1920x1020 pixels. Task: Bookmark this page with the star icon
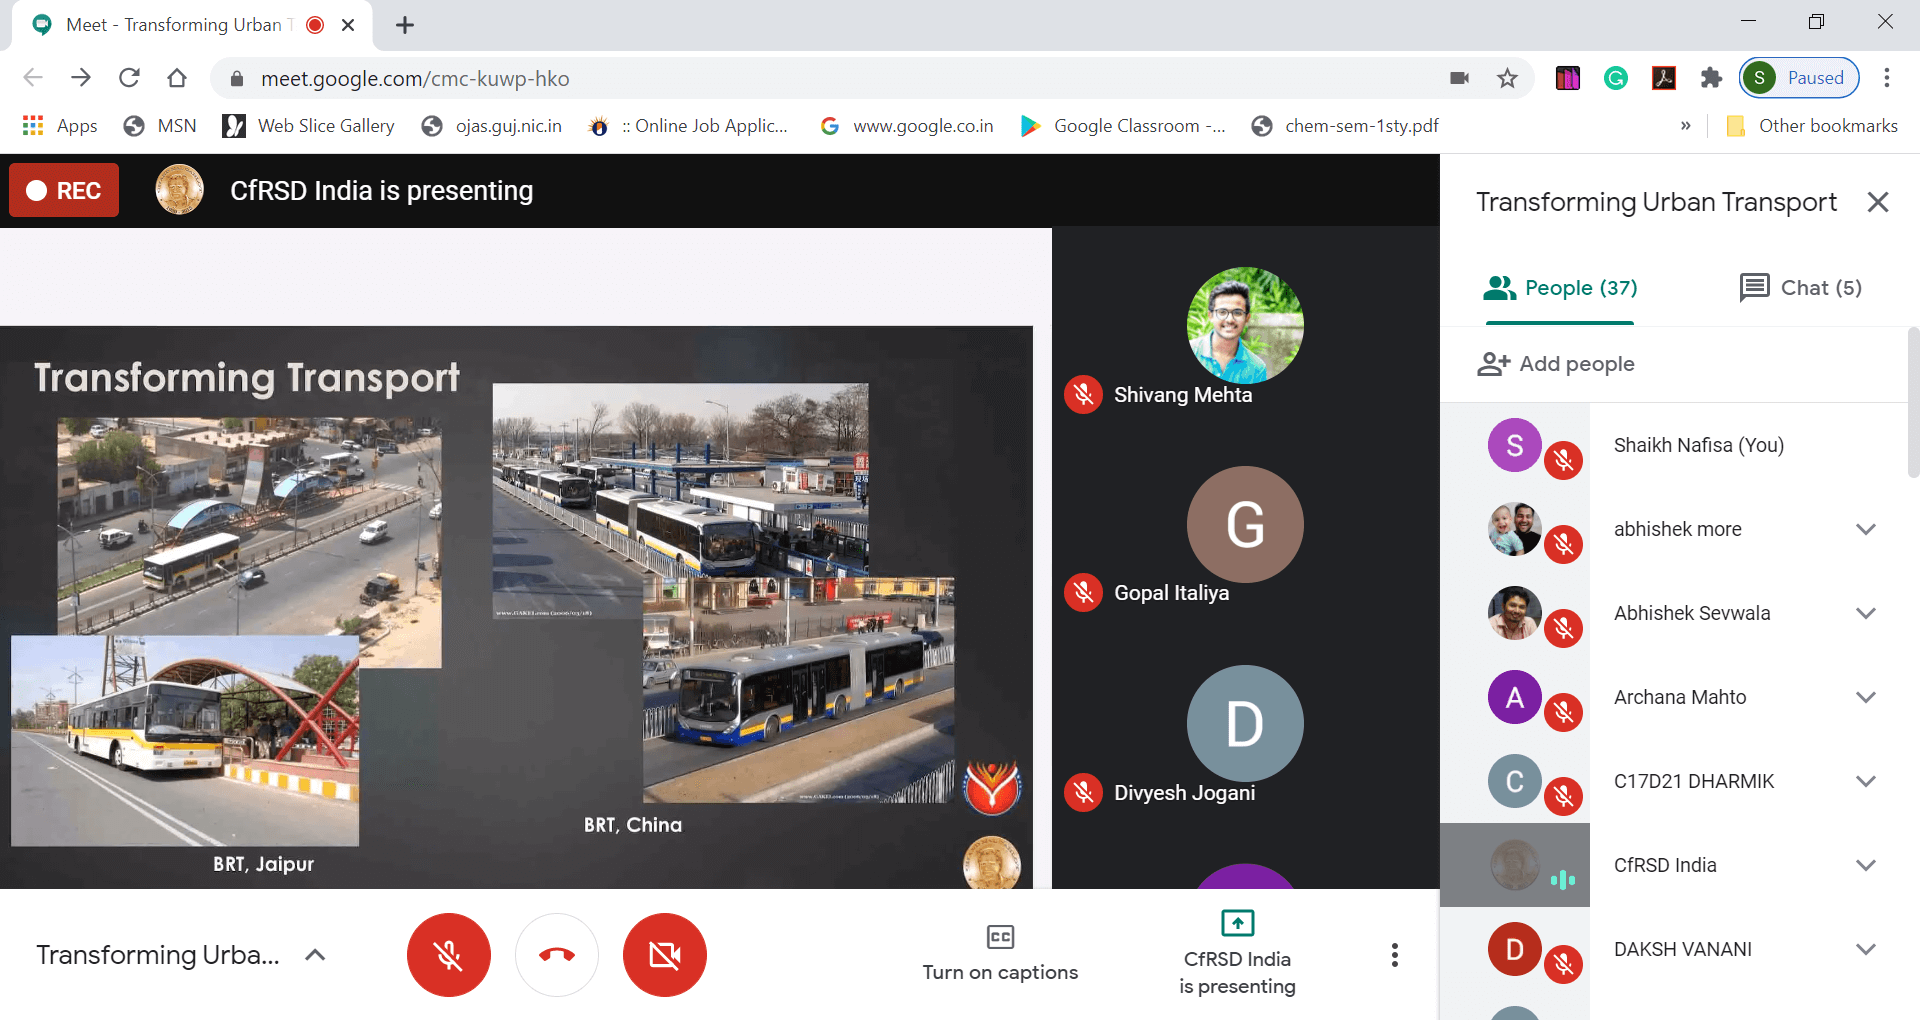[x=1507, y=78]
